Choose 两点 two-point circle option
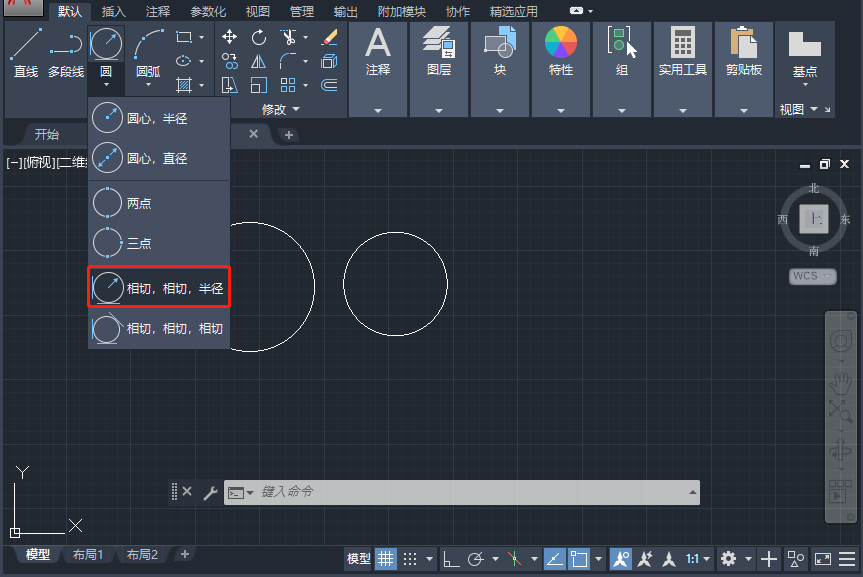The image size is (863, 577). click(x=159, y=203)
